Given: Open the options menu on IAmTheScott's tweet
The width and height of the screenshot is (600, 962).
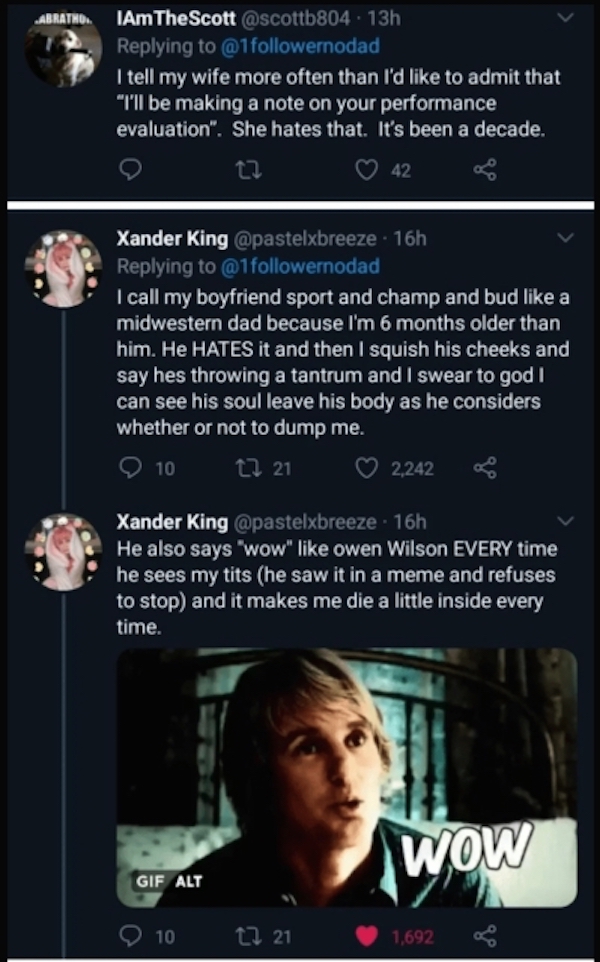Looking at the screenshot, I should (x=565, y=17).
